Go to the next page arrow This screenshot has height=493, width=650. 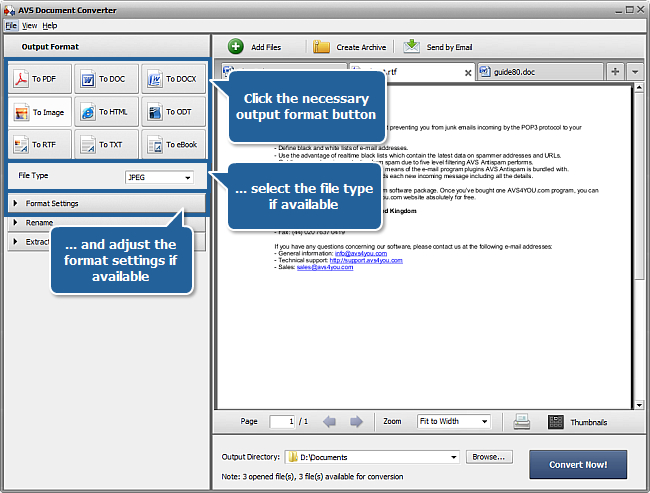356,422
